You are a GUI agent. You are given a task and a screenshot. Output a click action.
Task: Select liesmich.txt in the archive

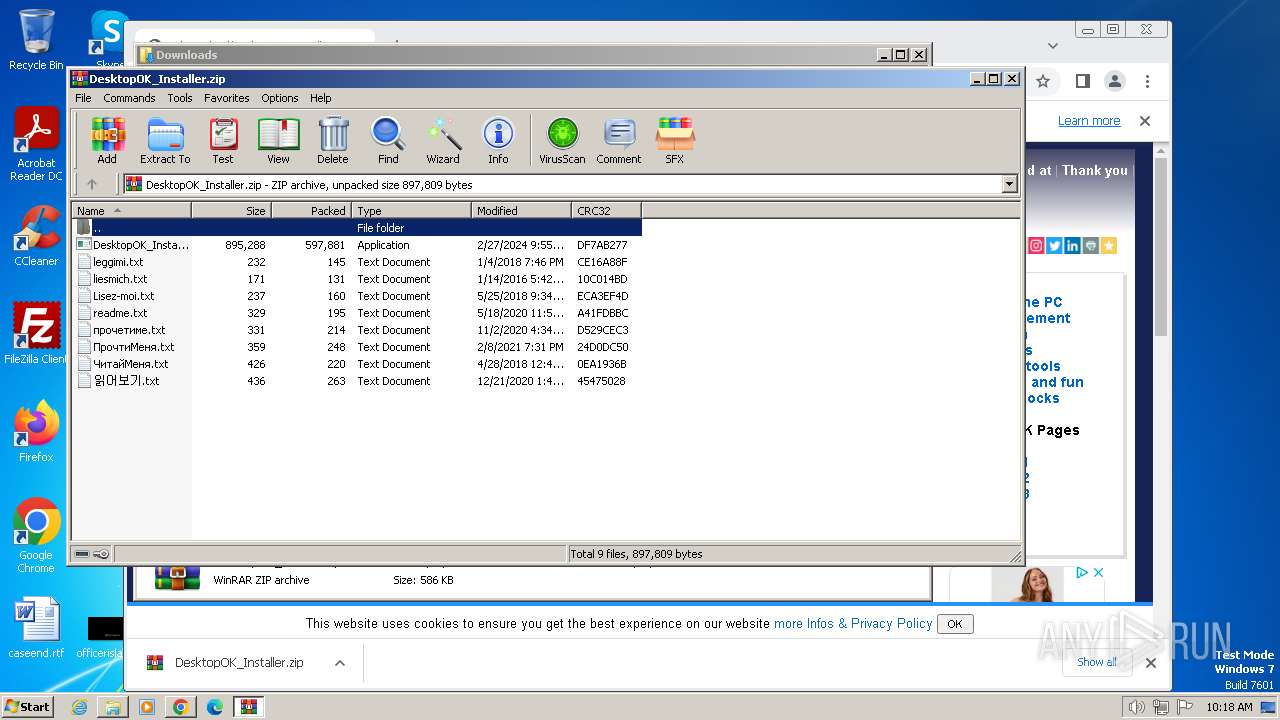click(x=357, y=279)
